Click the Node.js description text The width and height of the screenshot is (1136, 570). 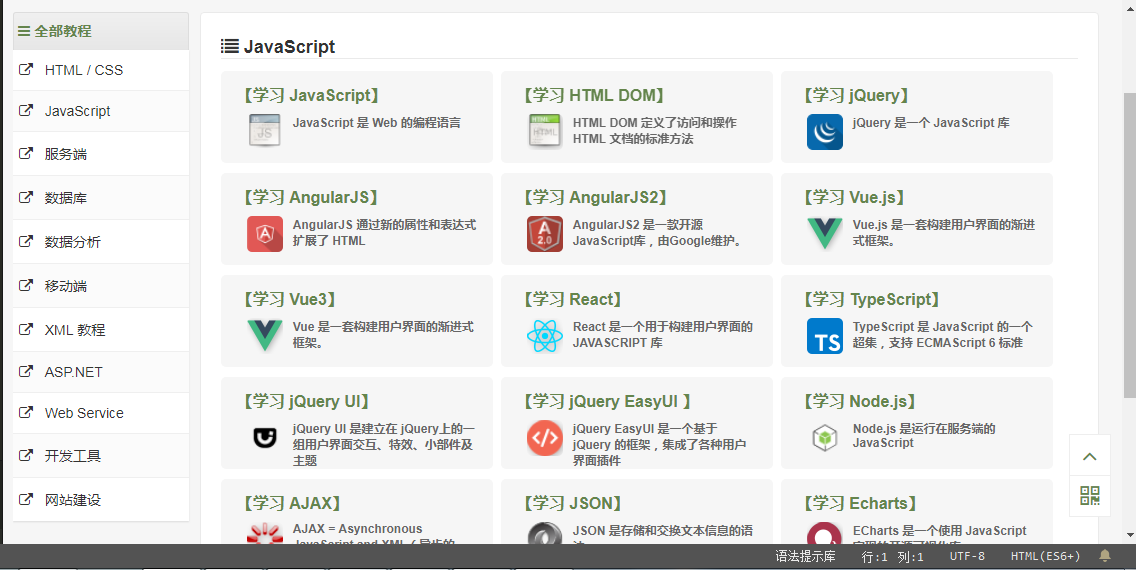pyautogui.click(x=924, y=435)
